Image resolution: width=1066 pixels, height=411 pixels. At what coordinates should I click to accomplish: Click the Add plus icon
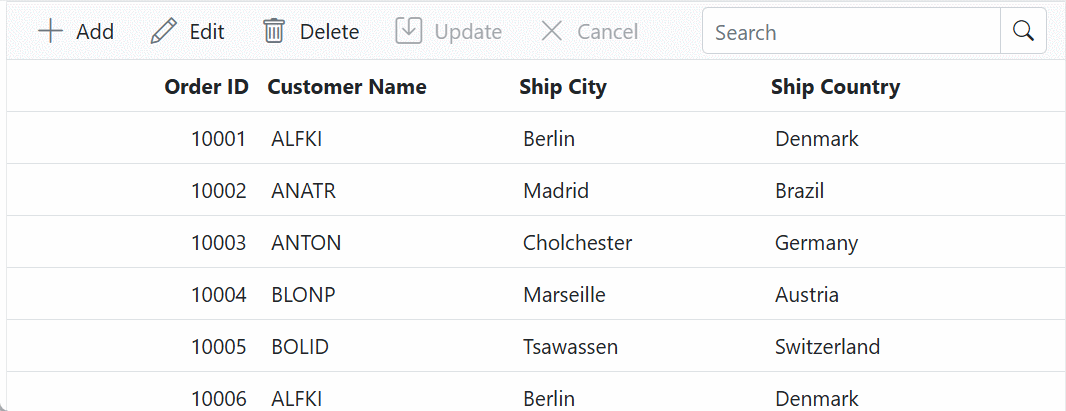pyautogui.click(x=50, y=31)
